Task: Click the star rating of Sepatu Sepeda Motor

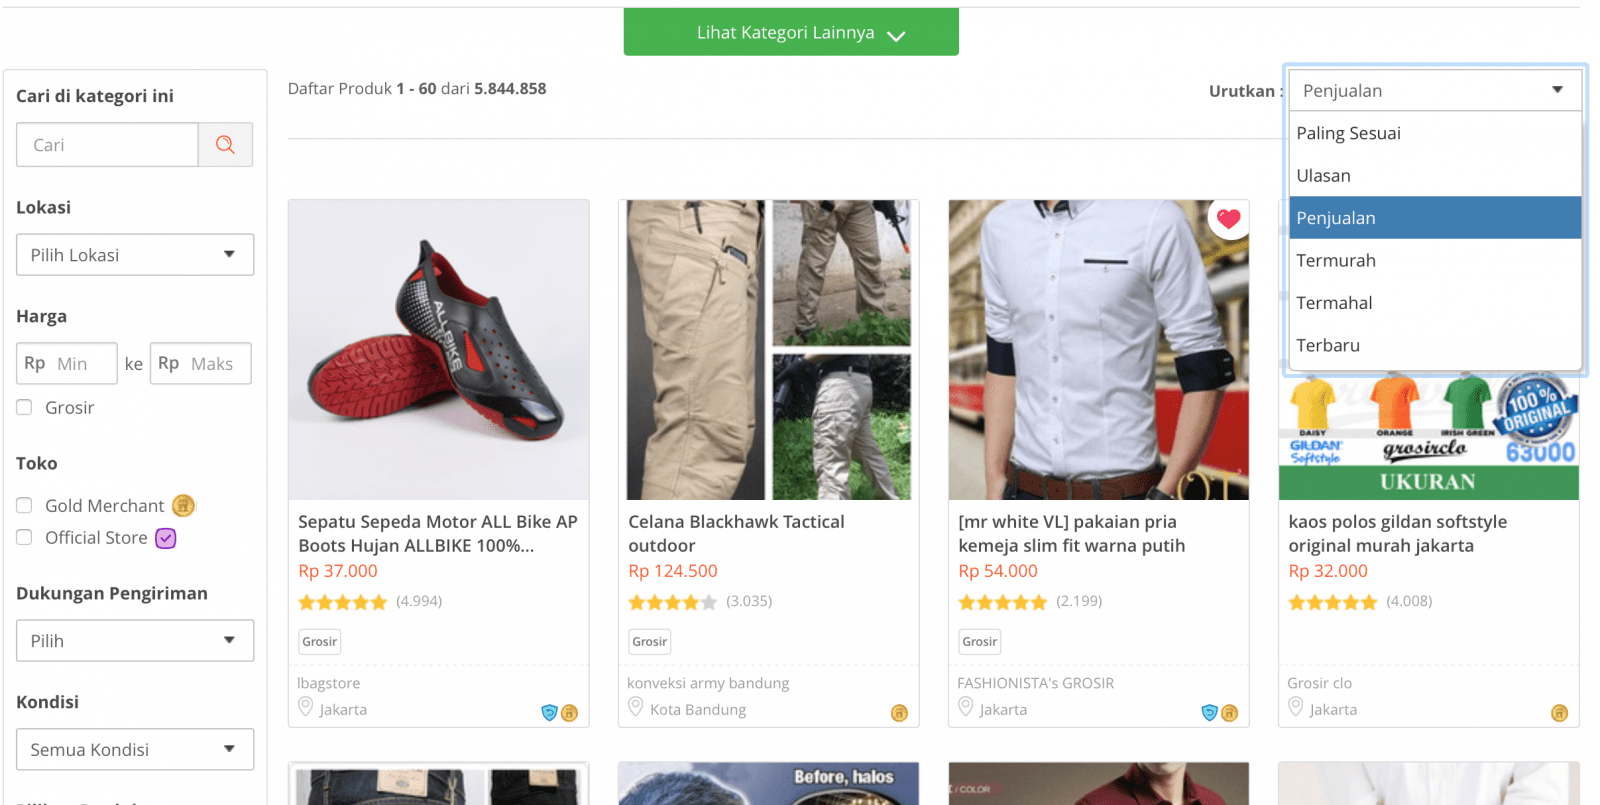Action: coord(342,602)
